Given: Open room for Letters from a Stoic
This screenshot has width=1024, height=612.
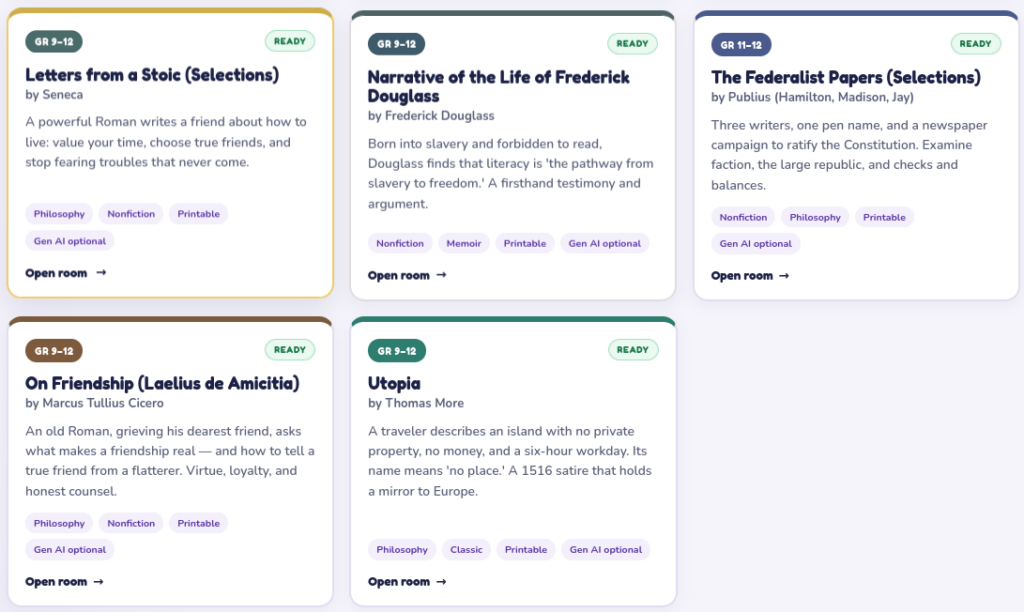Looking at the screenshot, I should (x=65, y=273).
